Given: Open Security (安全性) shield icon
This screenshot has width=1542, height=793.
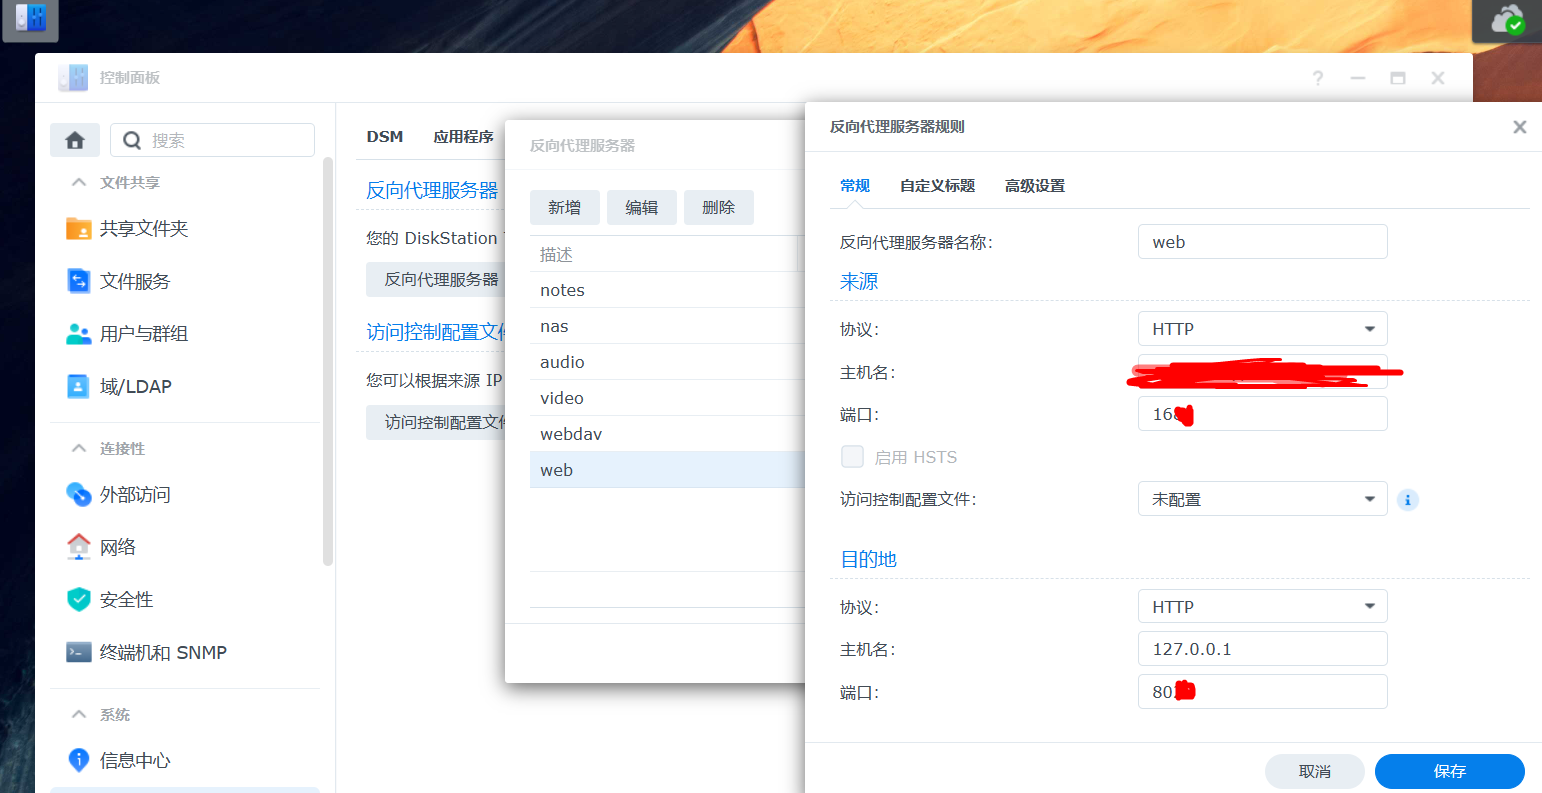Looking at the screenshot, I should pyautogui.click(x=79, y=599).
